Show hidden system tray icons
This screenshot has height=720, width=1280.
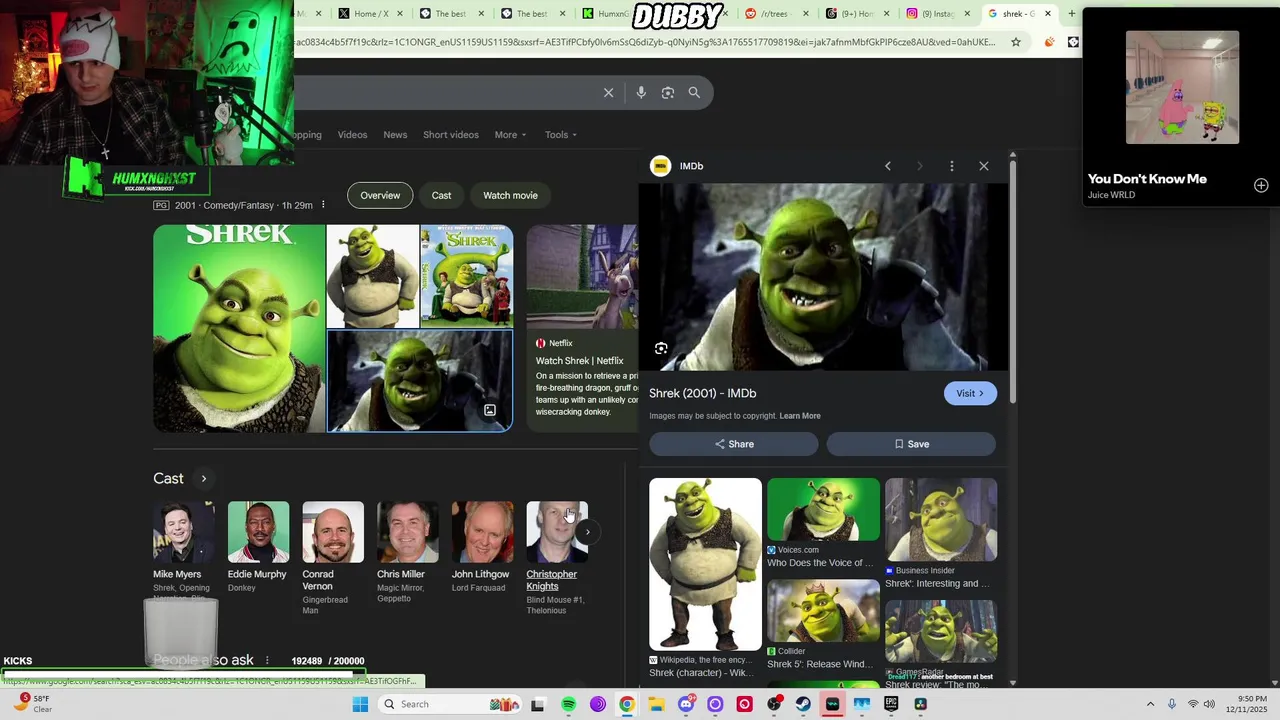1150,704
